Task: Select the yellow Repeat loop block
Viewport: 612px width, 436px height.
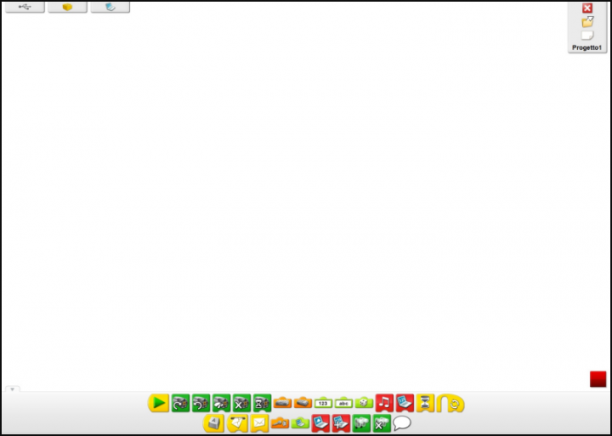Action: click(450, 403)
